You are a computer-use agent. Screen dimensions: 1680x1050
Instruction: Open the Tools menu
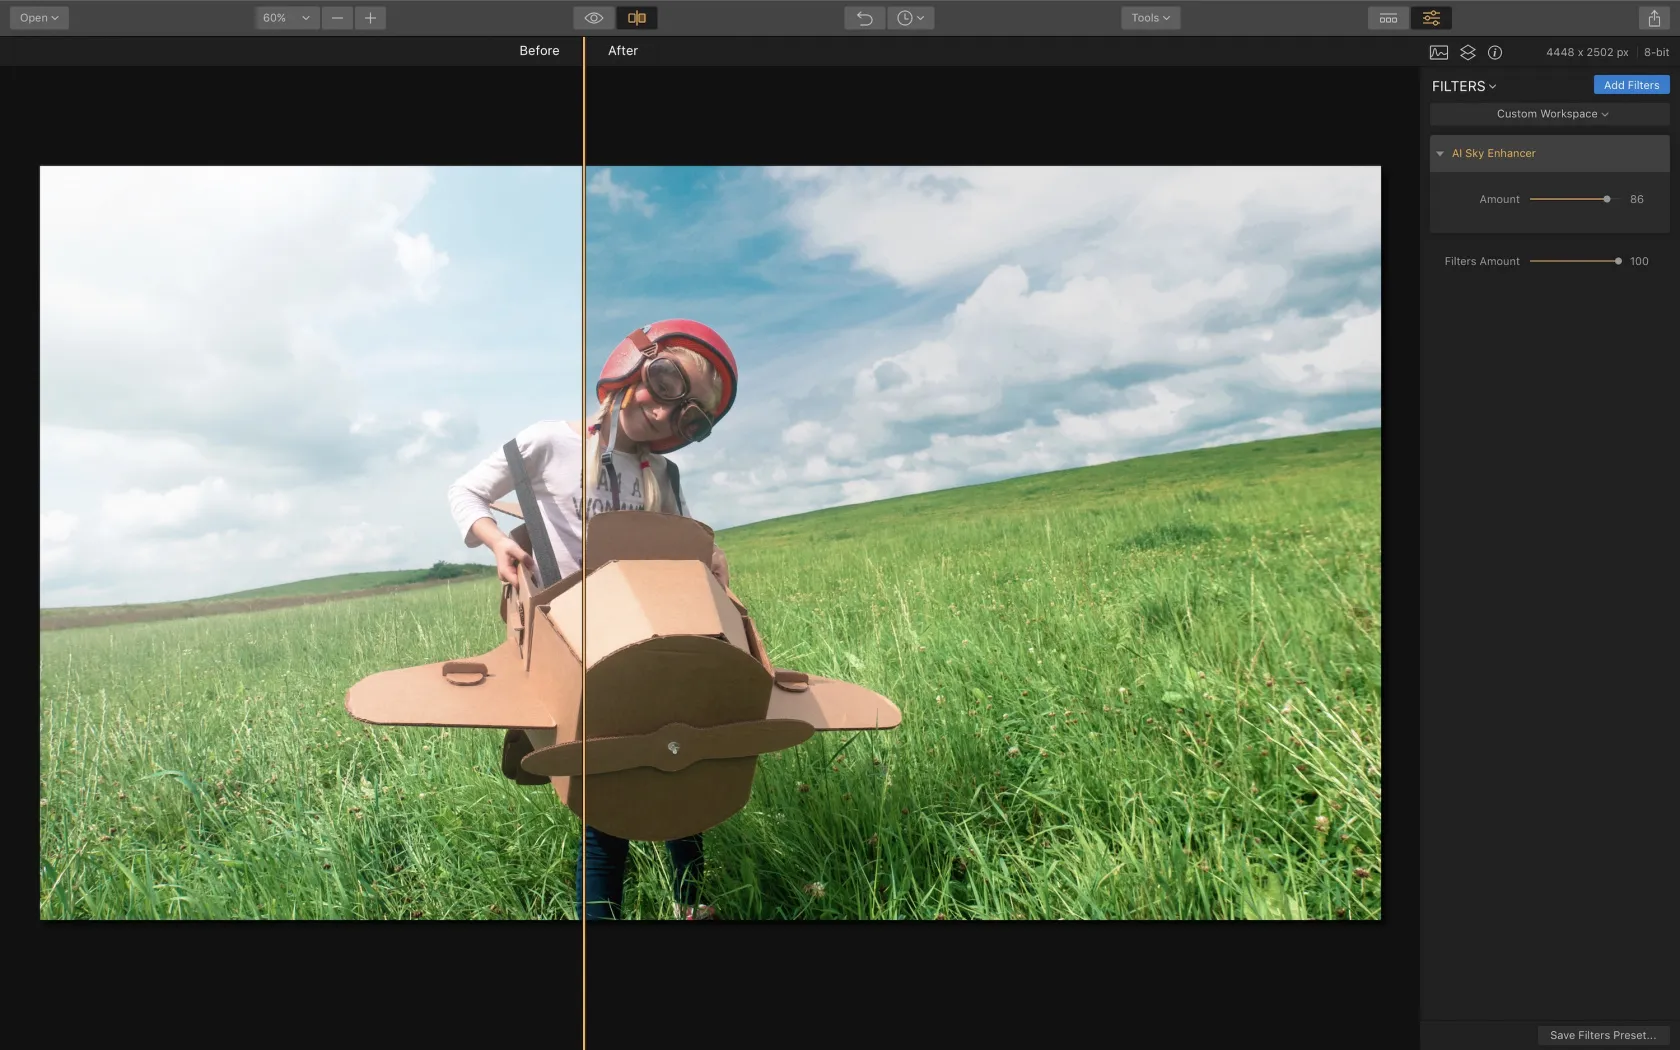click(x=1150, y=18)
